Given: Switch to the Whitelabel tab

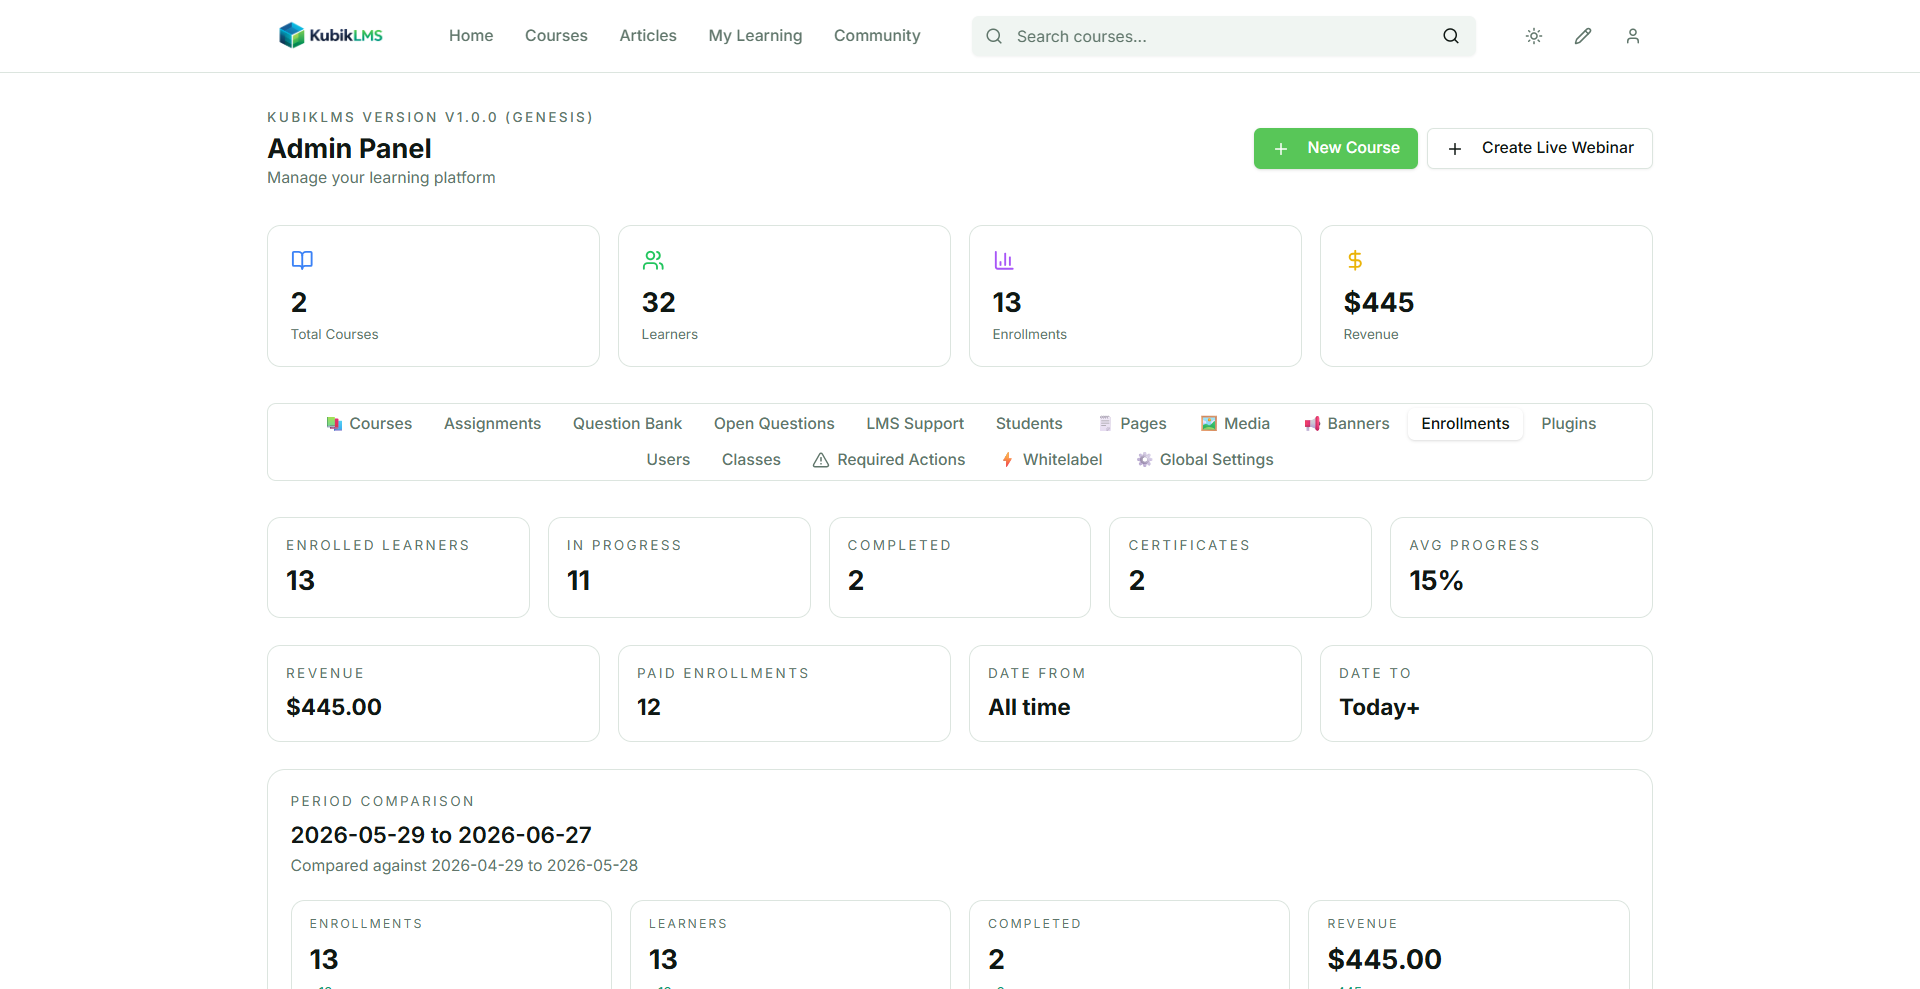Looking at the screenshot, I should (1051, 460).
